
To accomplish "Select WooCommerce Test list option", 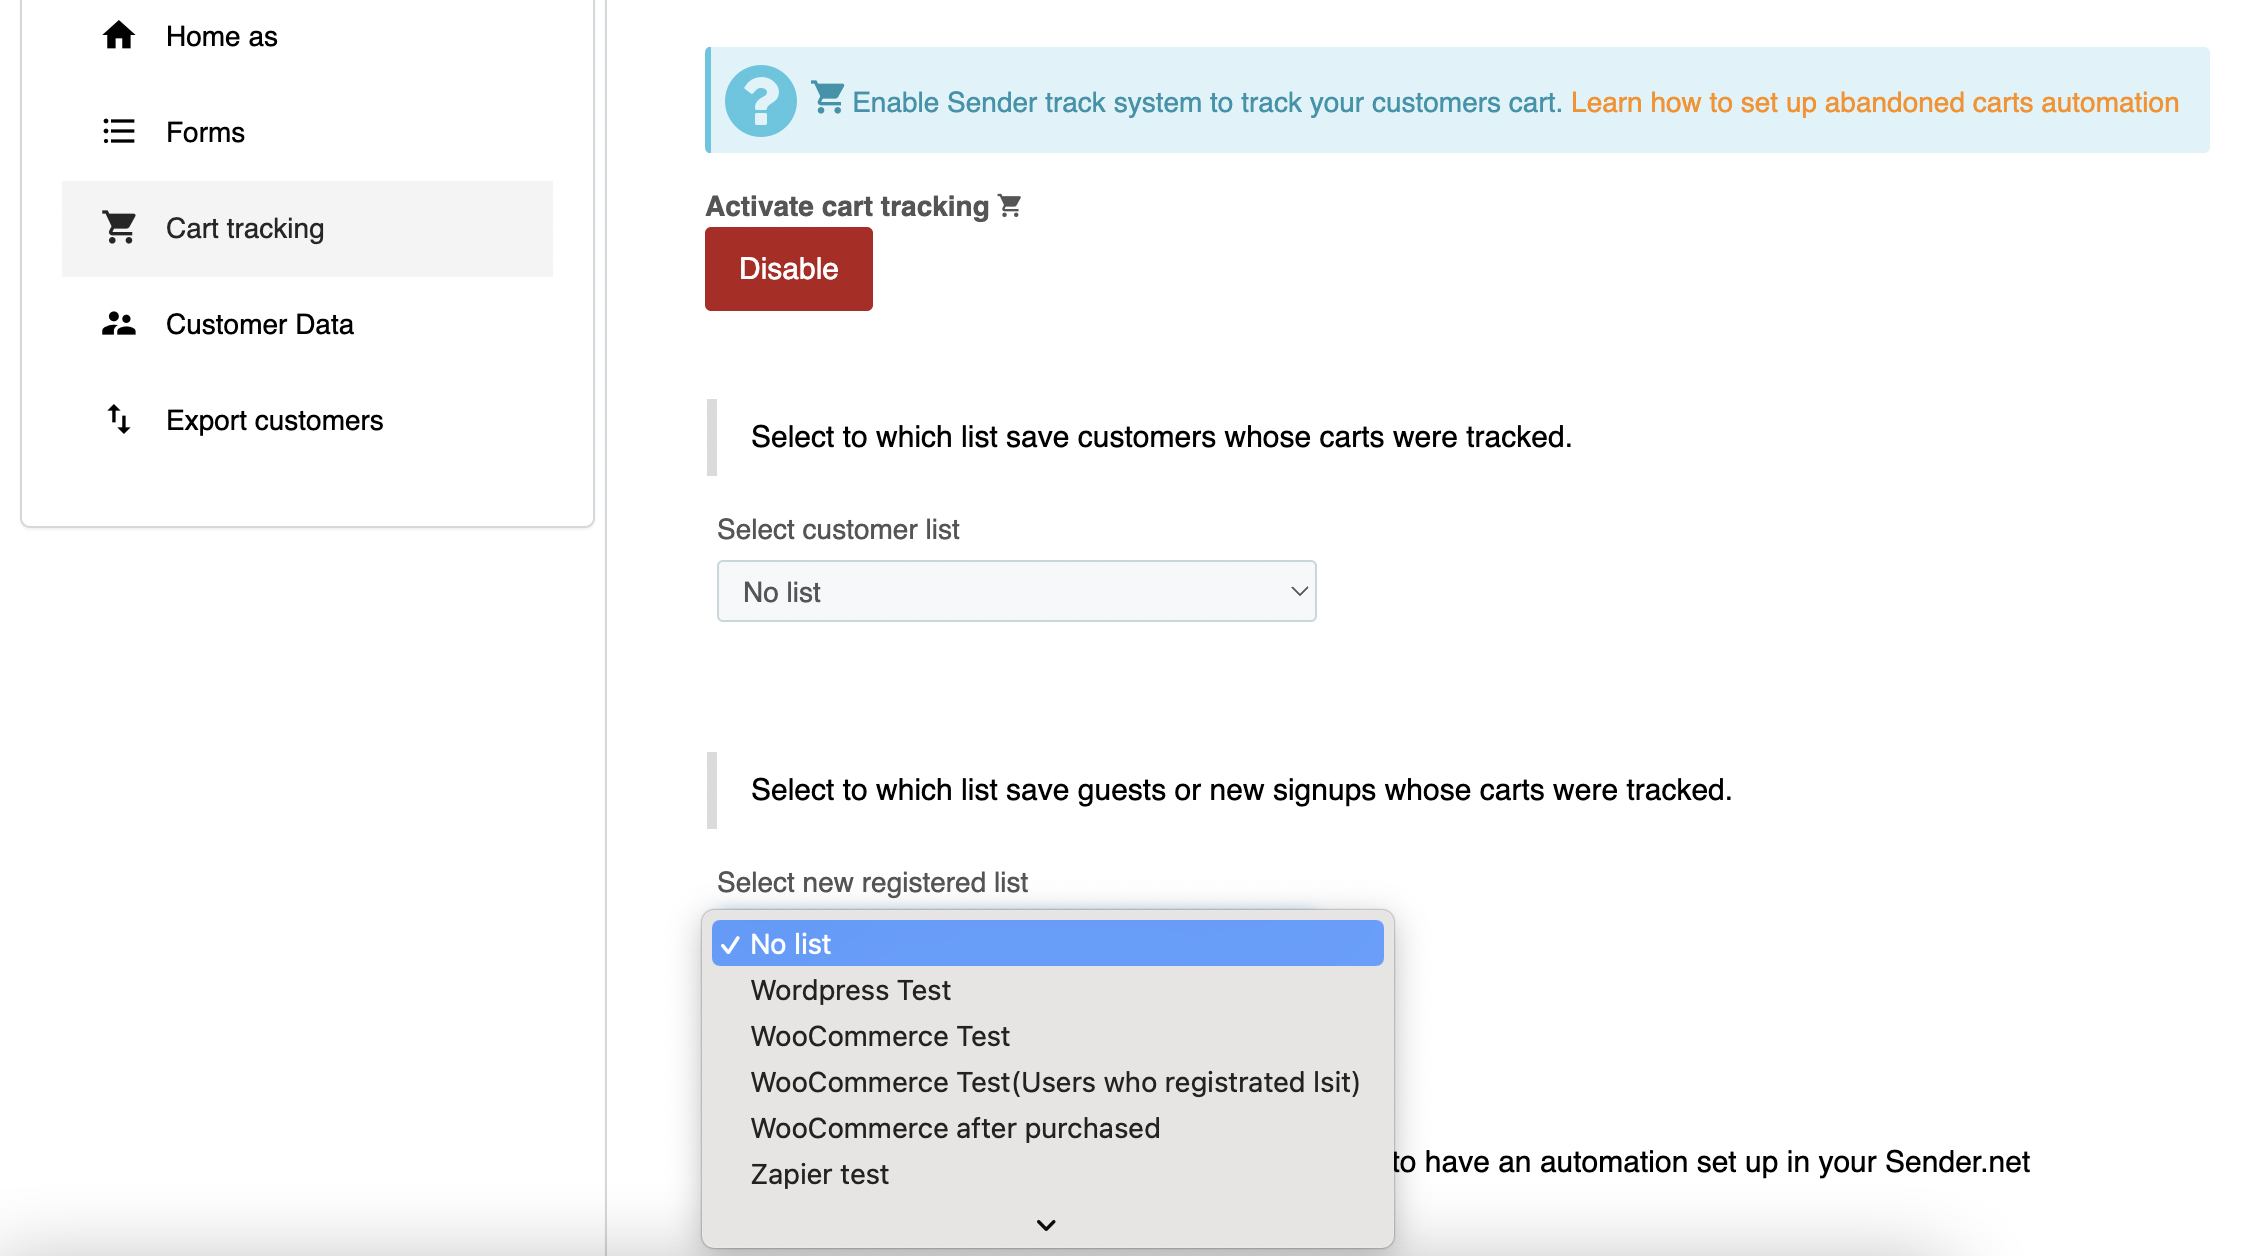I will click(x=880, y=1036).
